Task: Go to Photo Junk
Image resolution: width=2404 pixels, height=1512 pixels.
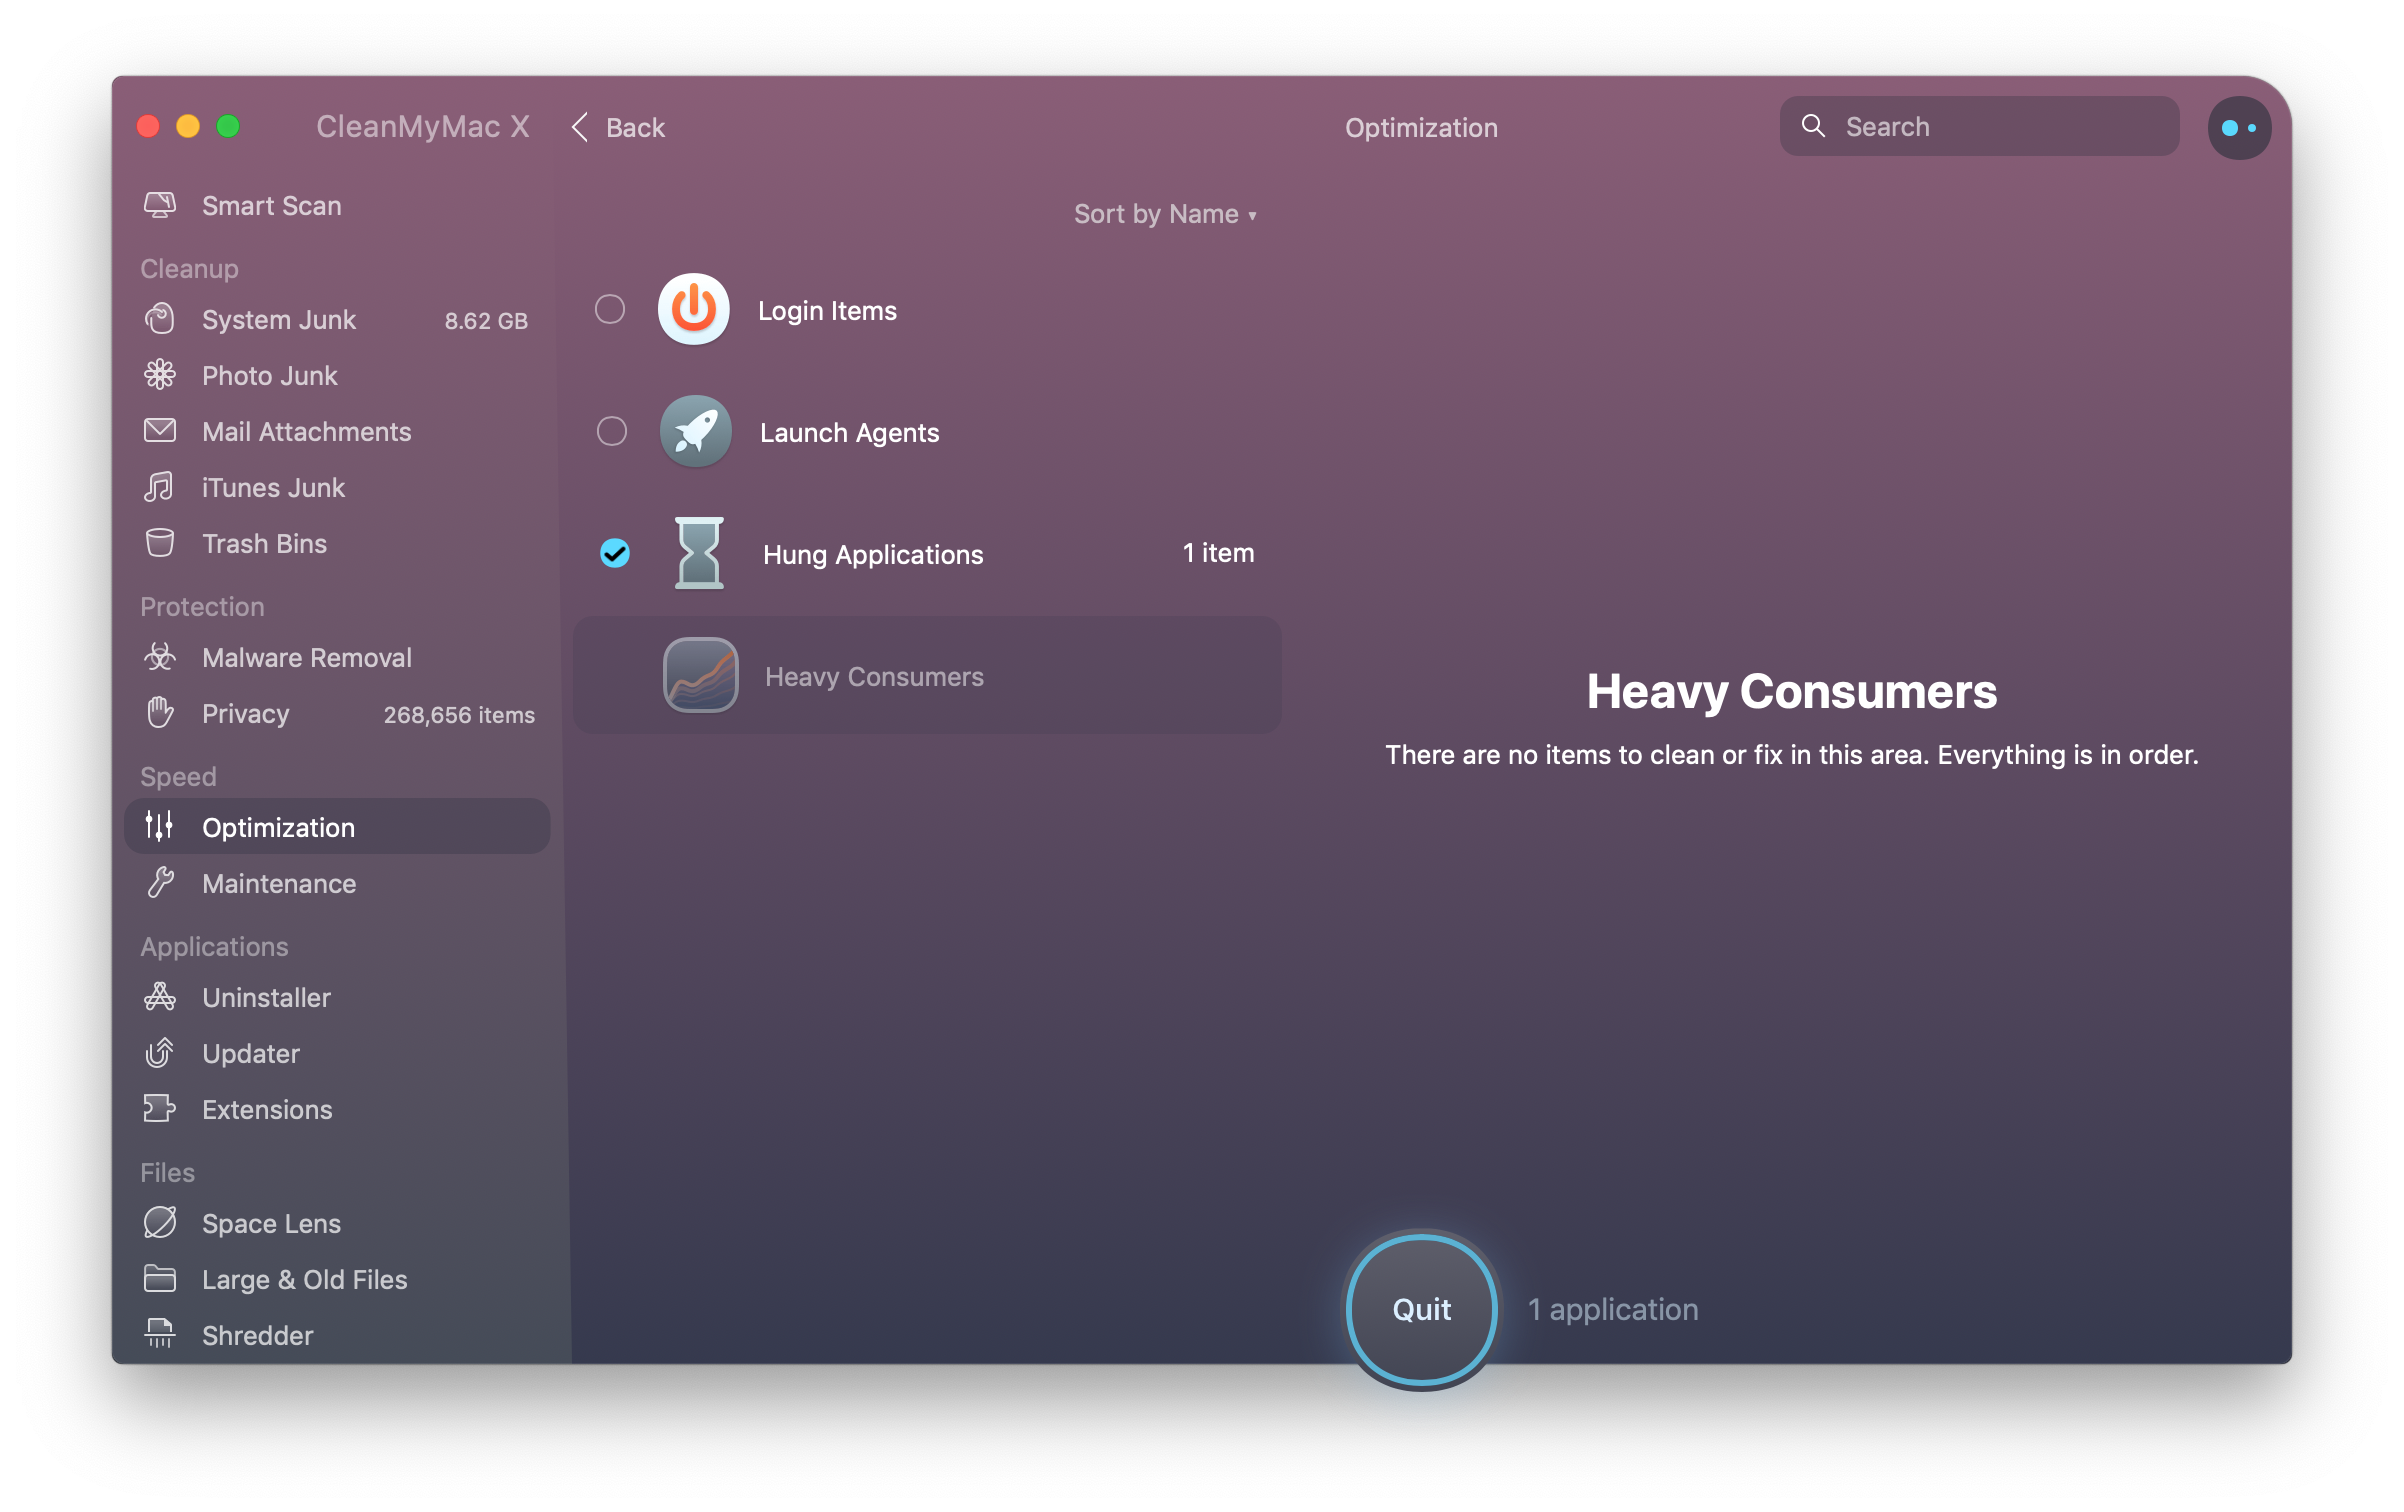Action: pyautogui.click(x=337, y=375)
